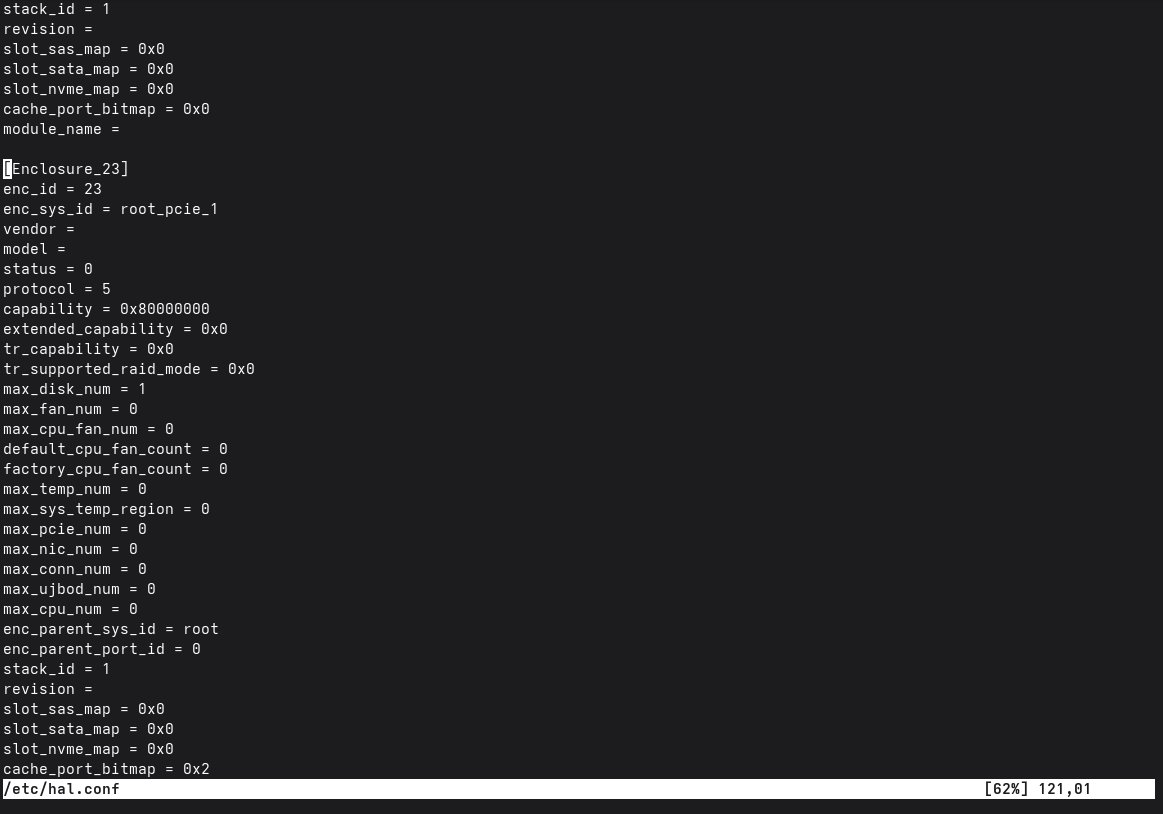Click the [Enclosure_23] section header
Image resolution: width=1163 pixels, height=814 pixels.
point(66,169)
